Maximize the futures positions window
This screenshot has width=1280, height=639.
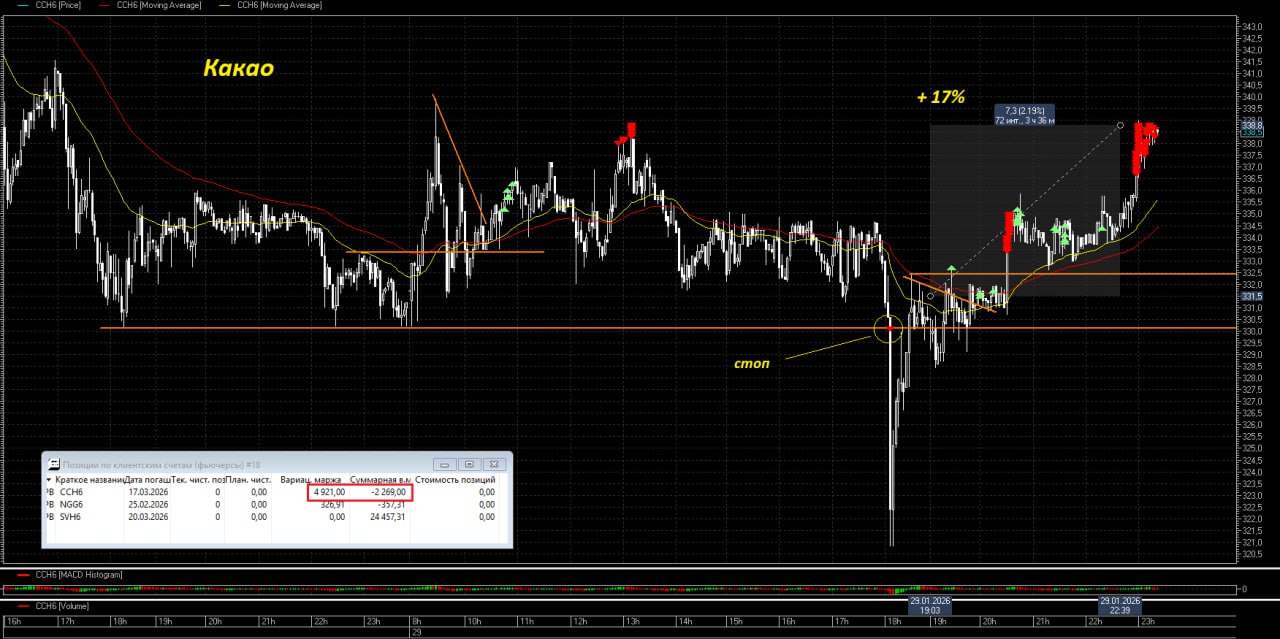[x=468, y=464]
